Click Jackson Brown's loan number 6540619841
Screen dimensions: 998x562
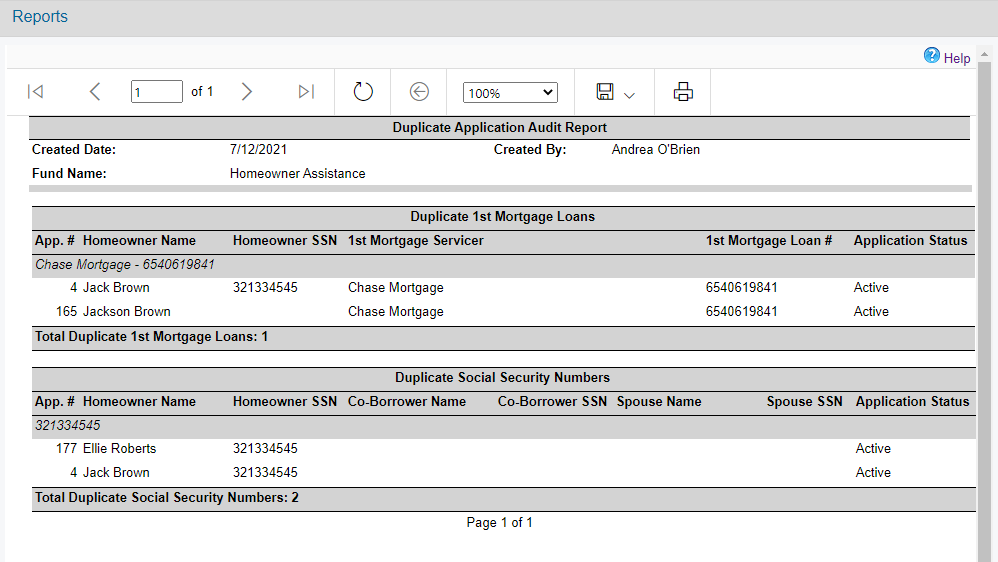741,312
